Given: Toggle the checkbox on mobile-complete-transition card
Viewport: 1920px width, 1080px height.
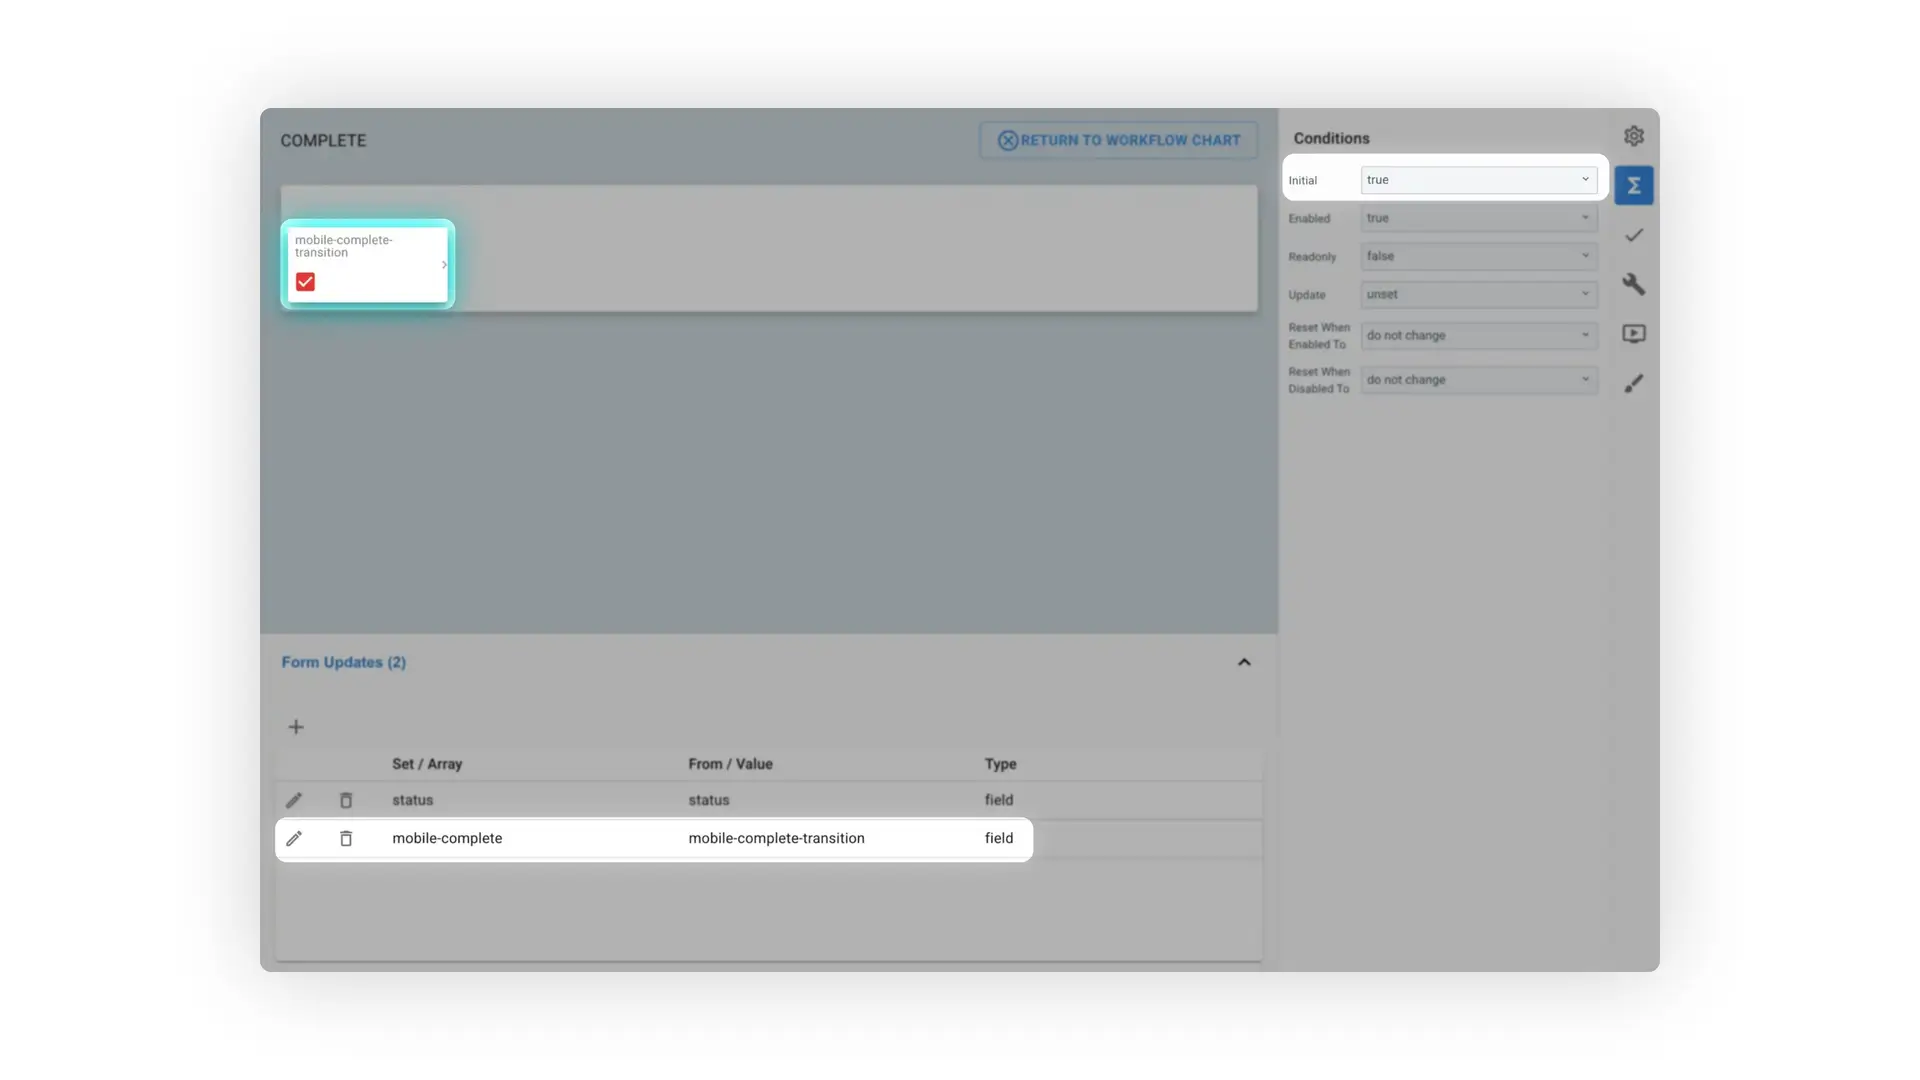Looking at the screenshot, I should point(305,282).
